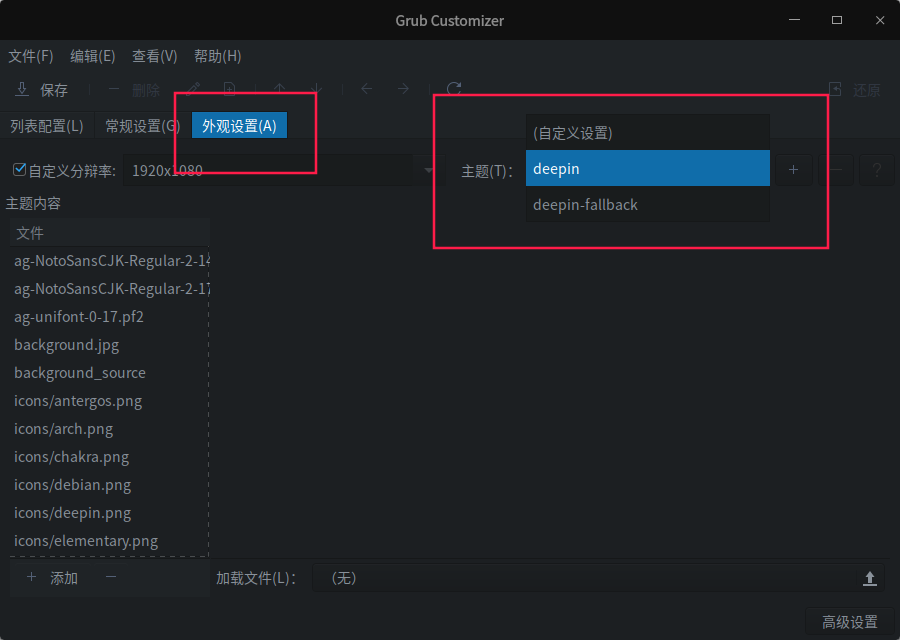Click the + button to add a theme
This screenshot has height=640, width=900.
pos(793,169)
